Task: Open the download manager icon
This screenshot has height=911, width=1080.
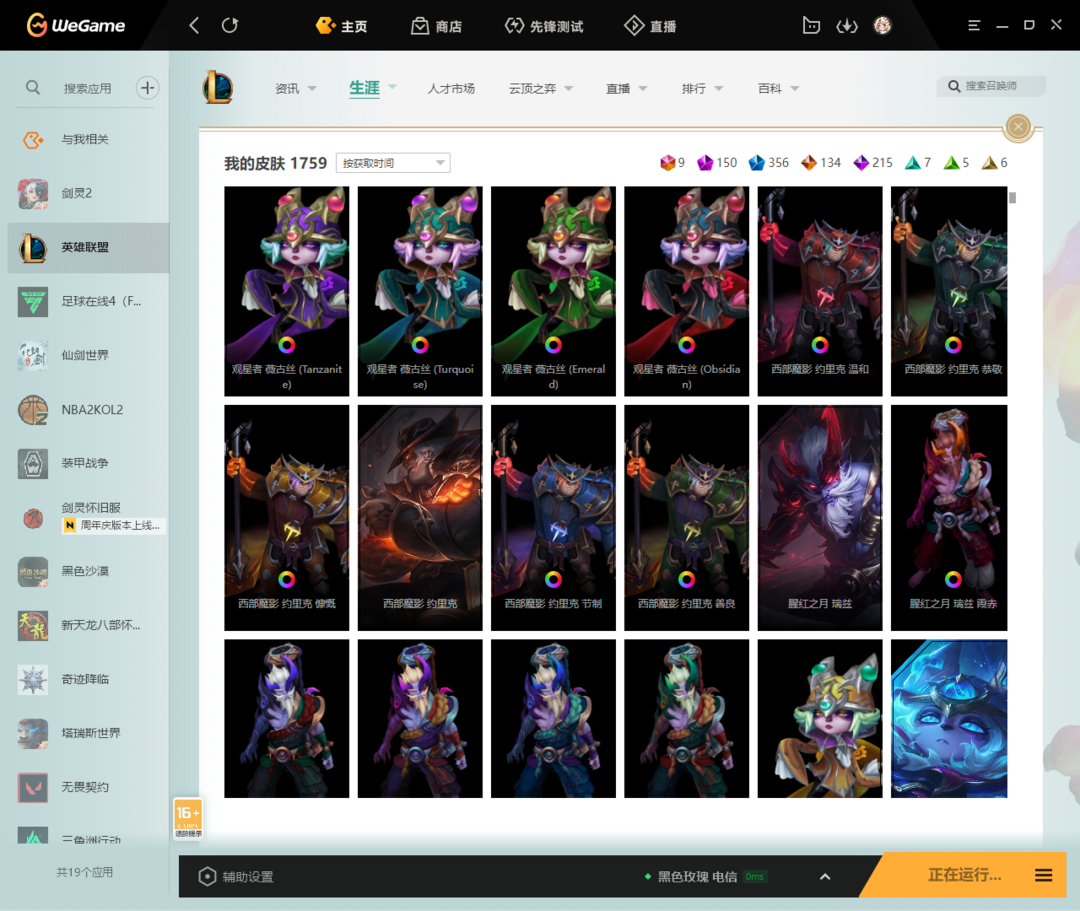Action: pyautogui.click(x=847, y=25)
